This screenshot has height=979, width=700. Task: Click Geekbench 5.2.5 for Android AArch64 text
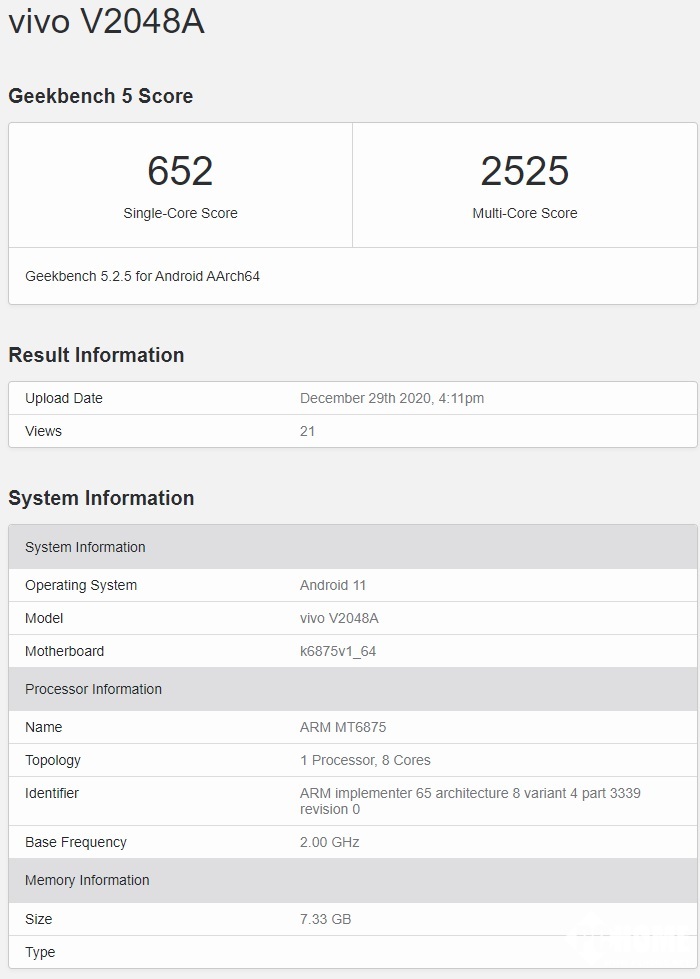click(142, 276)
